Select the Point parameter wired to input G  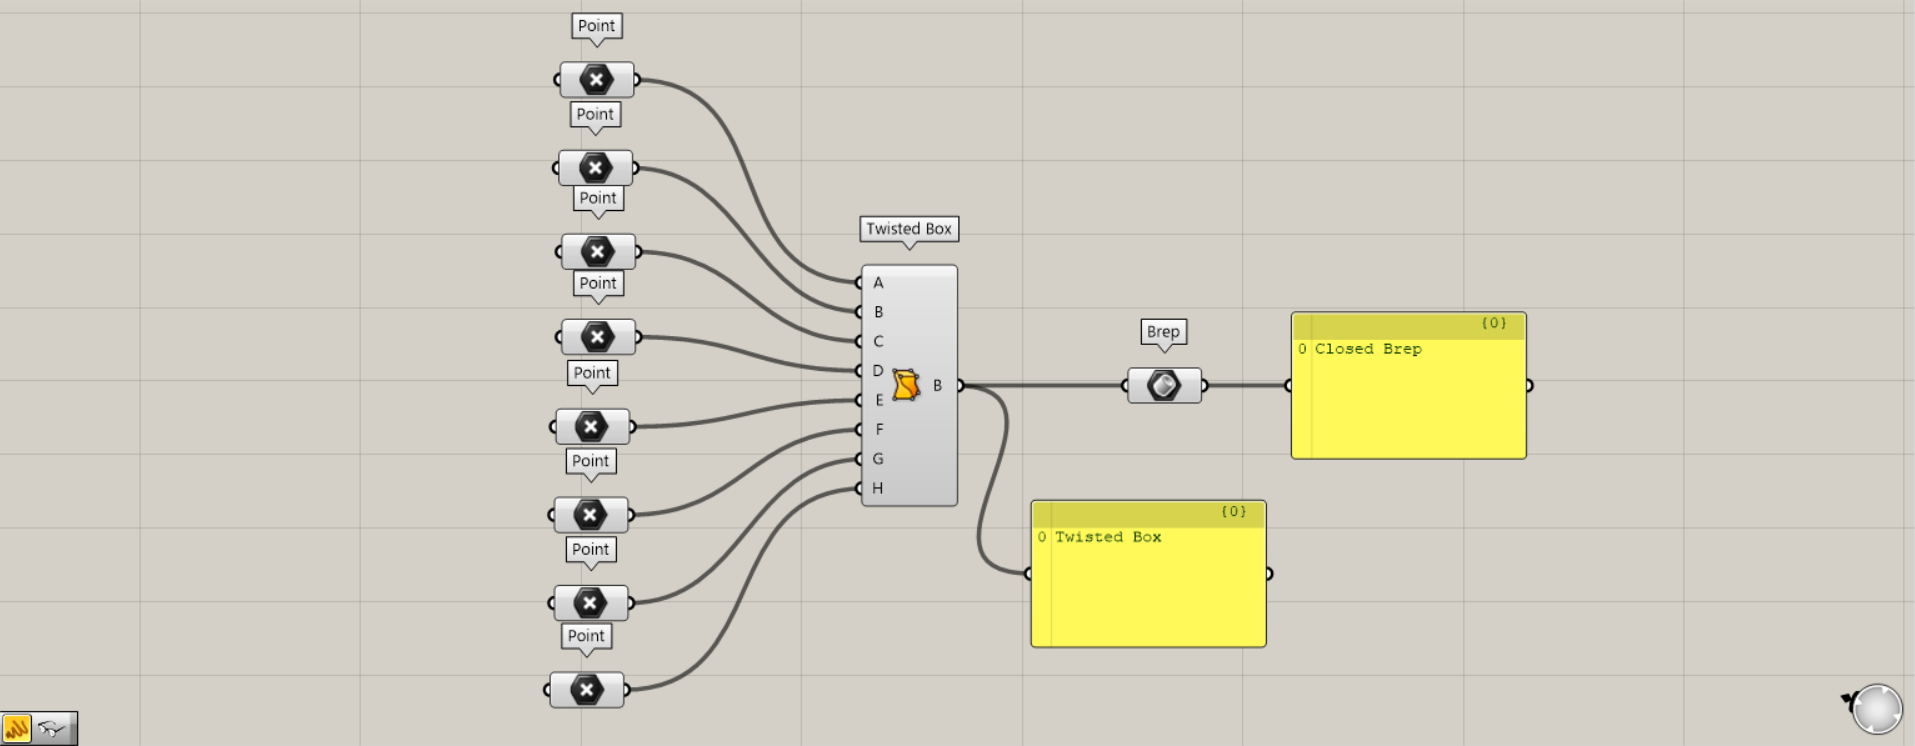[x=590, y=603]
